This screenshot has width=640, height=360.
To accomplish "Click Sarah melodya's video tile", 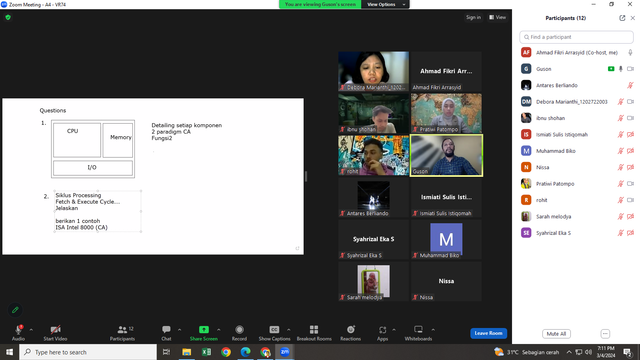I will (x=373, y=282).
